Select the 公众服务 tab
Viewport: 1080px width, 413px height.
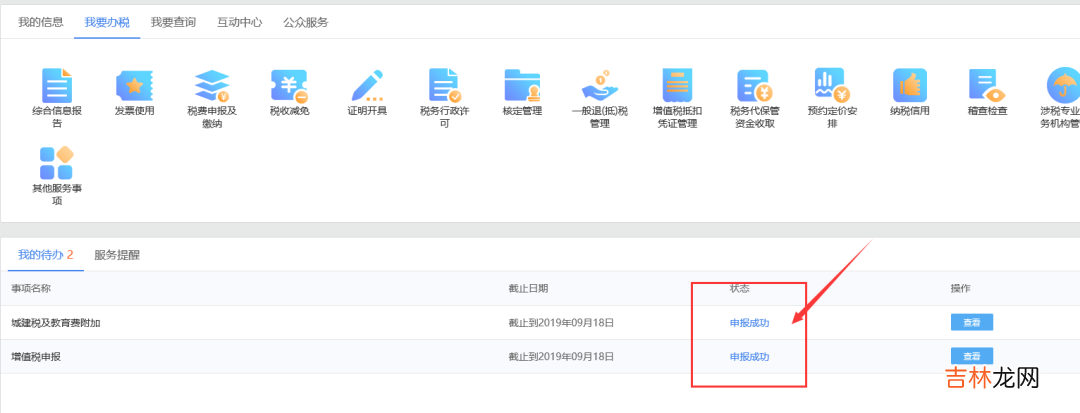(x=305, y=21)
